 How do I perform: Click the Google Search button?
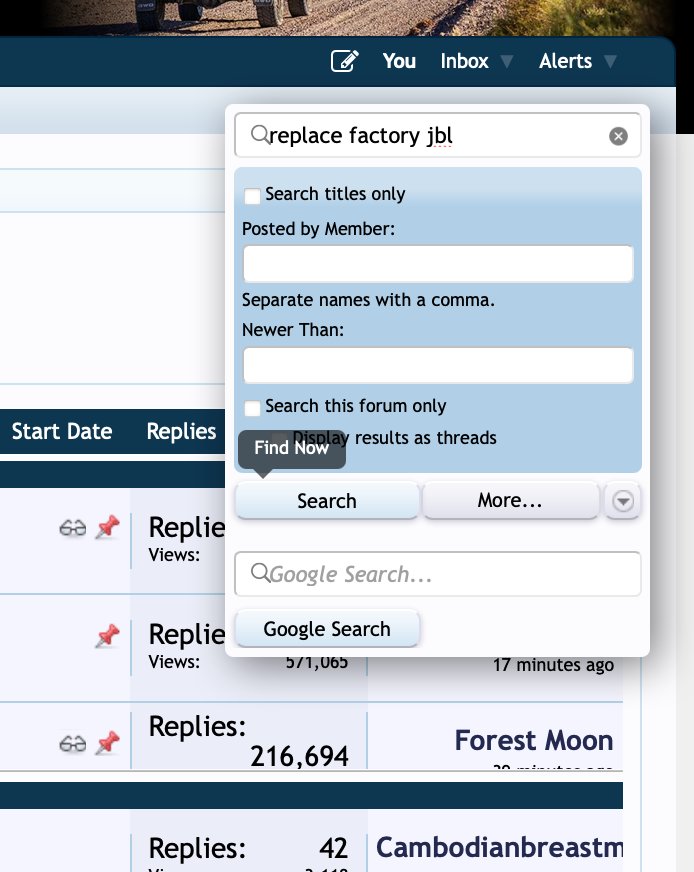327,629
